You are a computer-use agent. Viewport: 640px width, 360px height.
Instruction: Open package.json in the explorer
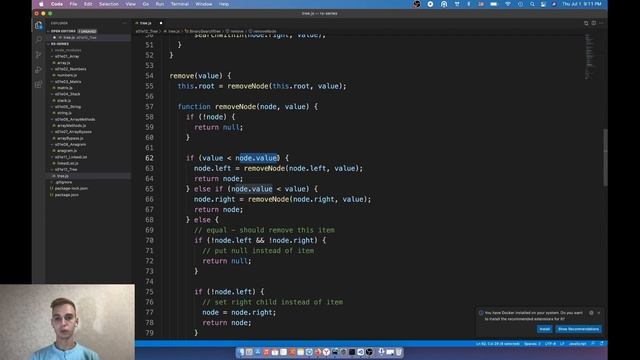(67, 195)
